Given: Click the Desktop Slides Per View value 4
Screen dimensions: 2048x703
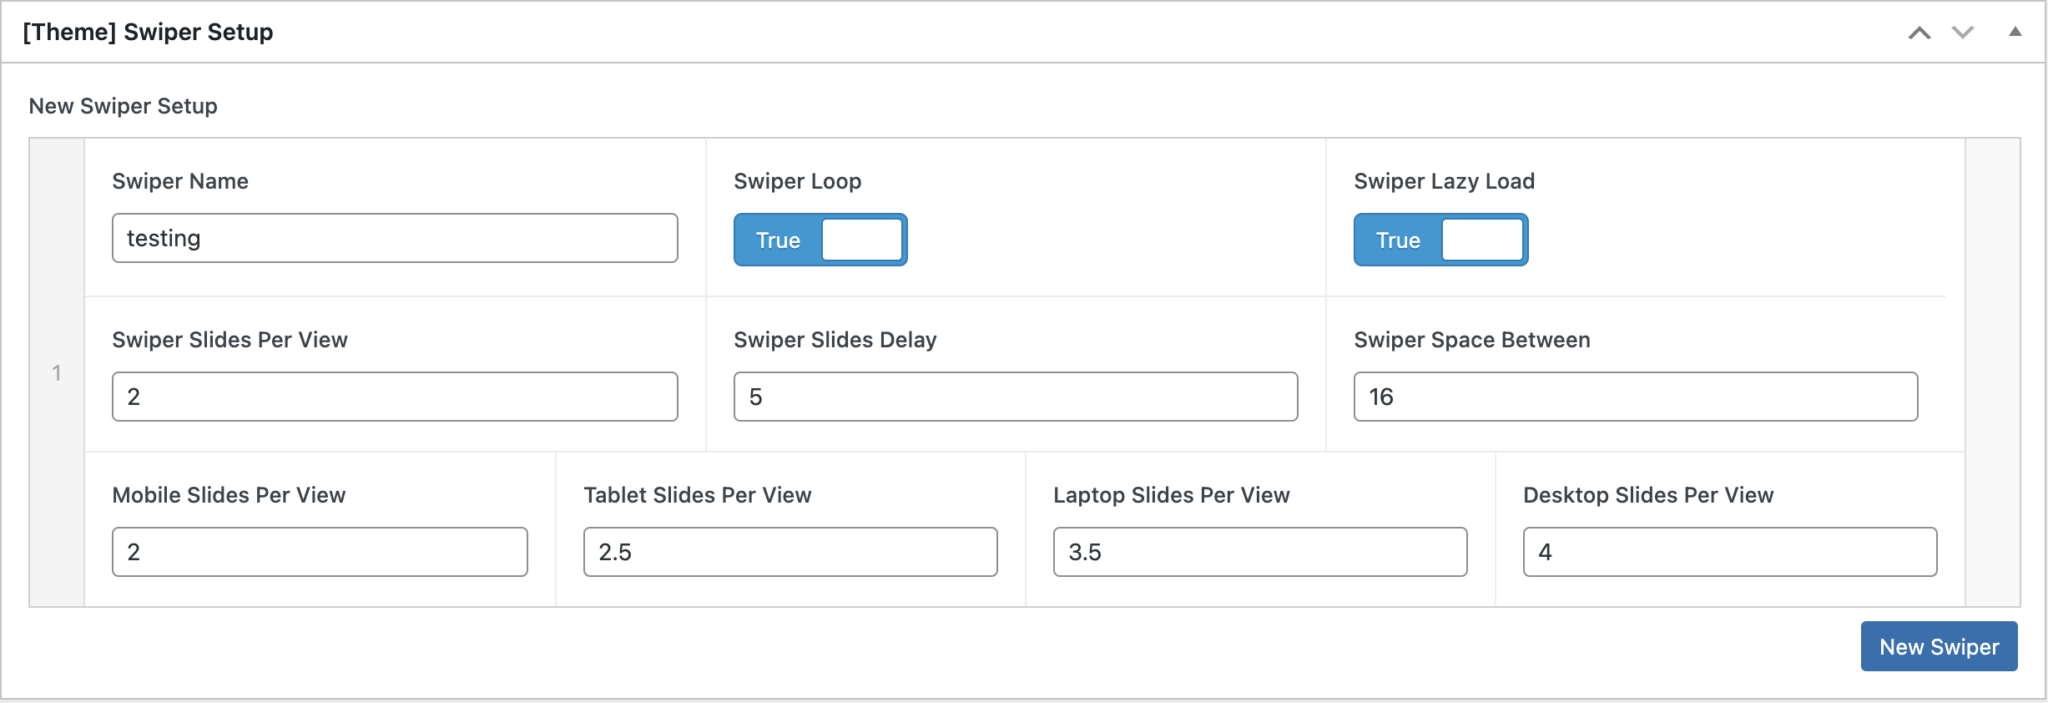Looking at the screenshot, I should click(1729, 551).
